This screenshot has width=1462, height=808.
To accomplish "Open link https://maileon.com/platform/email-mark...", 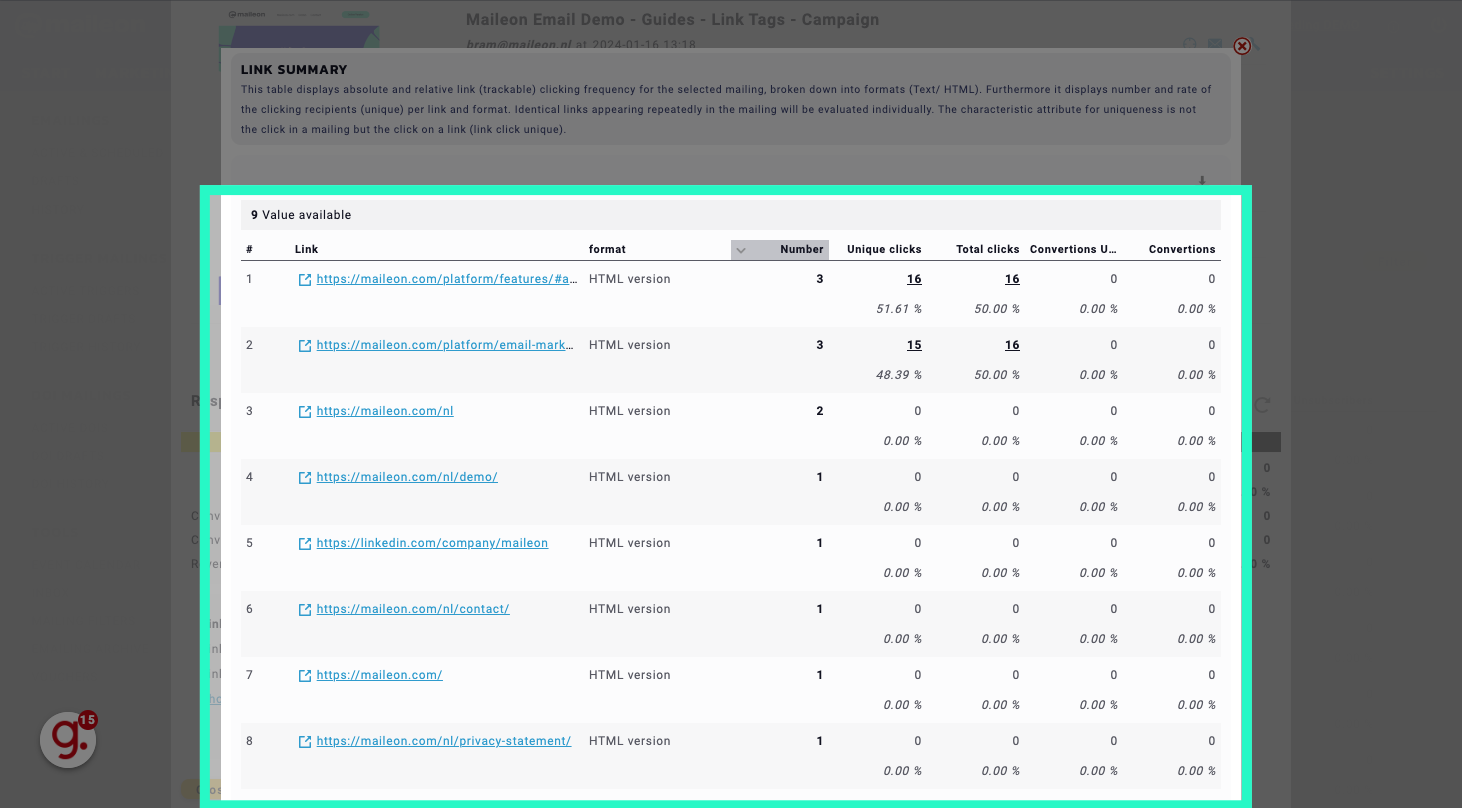I will 445,345.
